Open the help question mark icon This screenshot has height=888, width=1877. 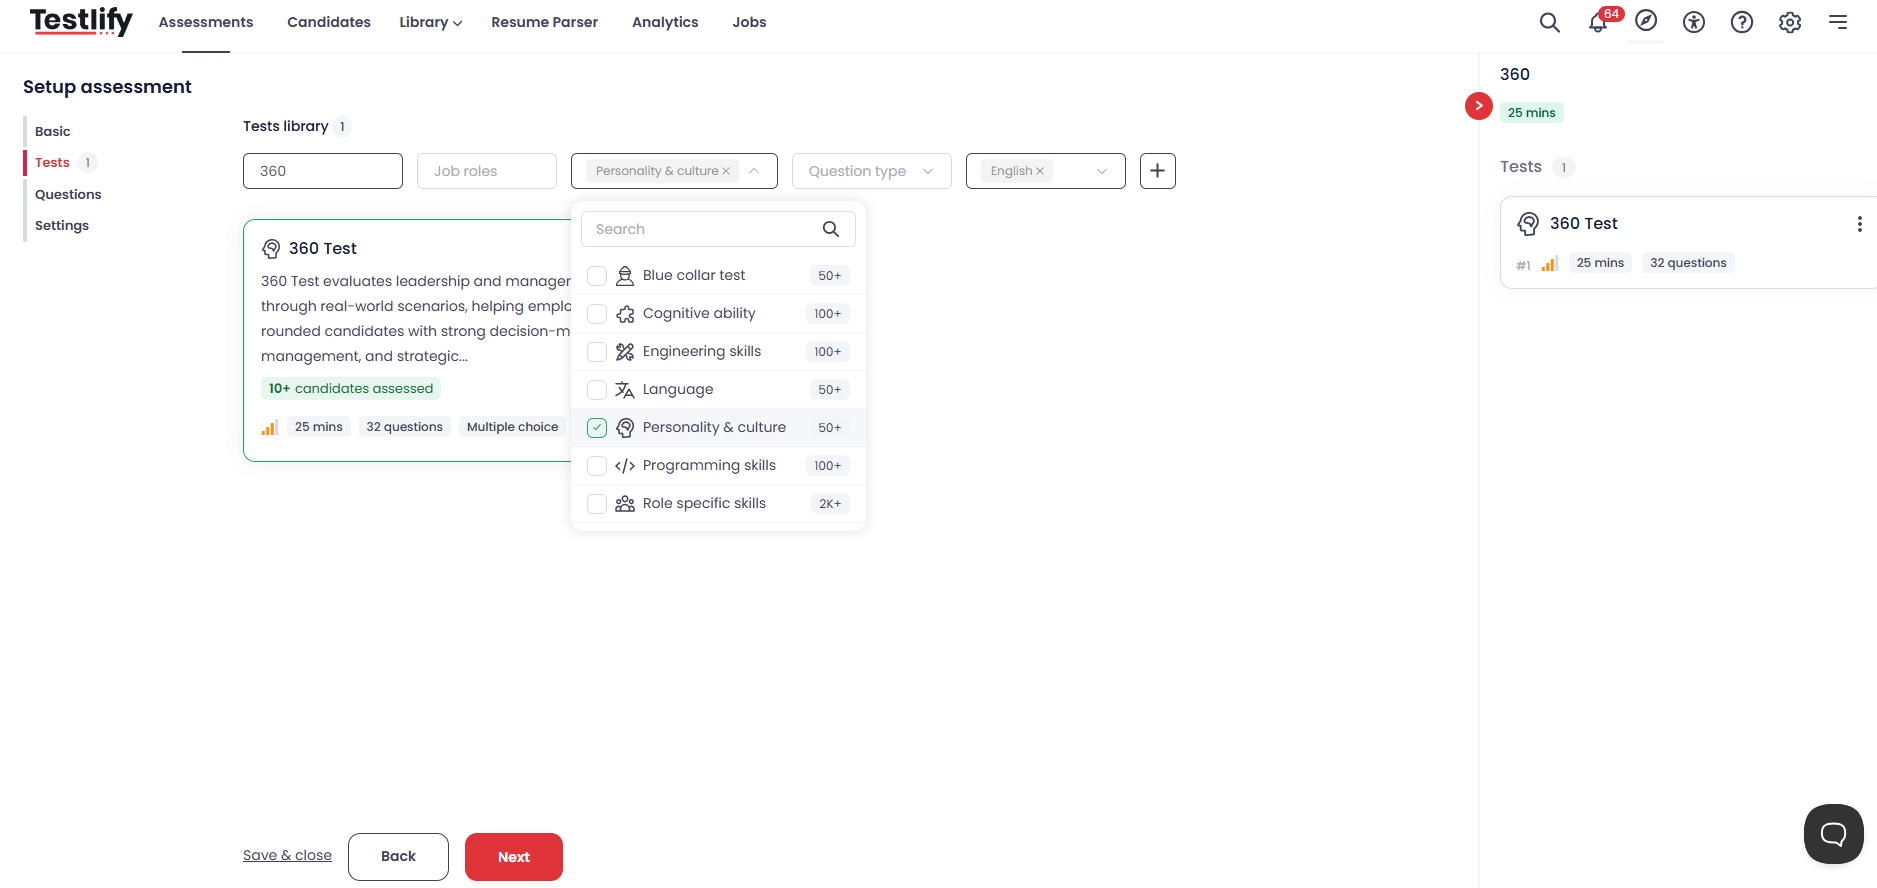(x=1742, y=22)
